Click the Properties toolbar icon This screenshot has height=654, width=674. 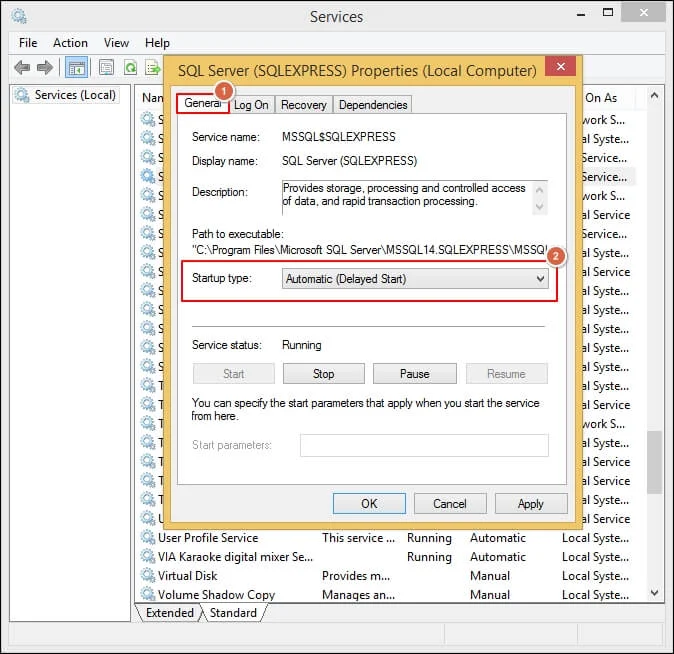pyautogui.click(x=107, y=68)
